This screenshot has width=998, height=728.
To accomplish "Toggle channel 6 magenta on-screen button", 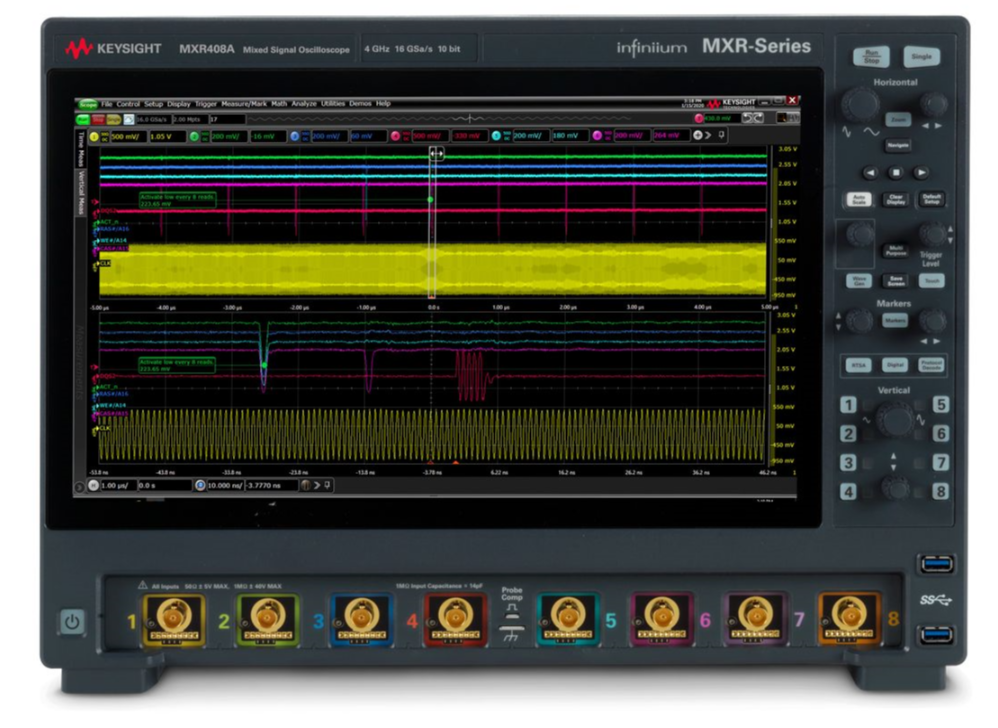I will pyautogui.click(x=597, y=136).
